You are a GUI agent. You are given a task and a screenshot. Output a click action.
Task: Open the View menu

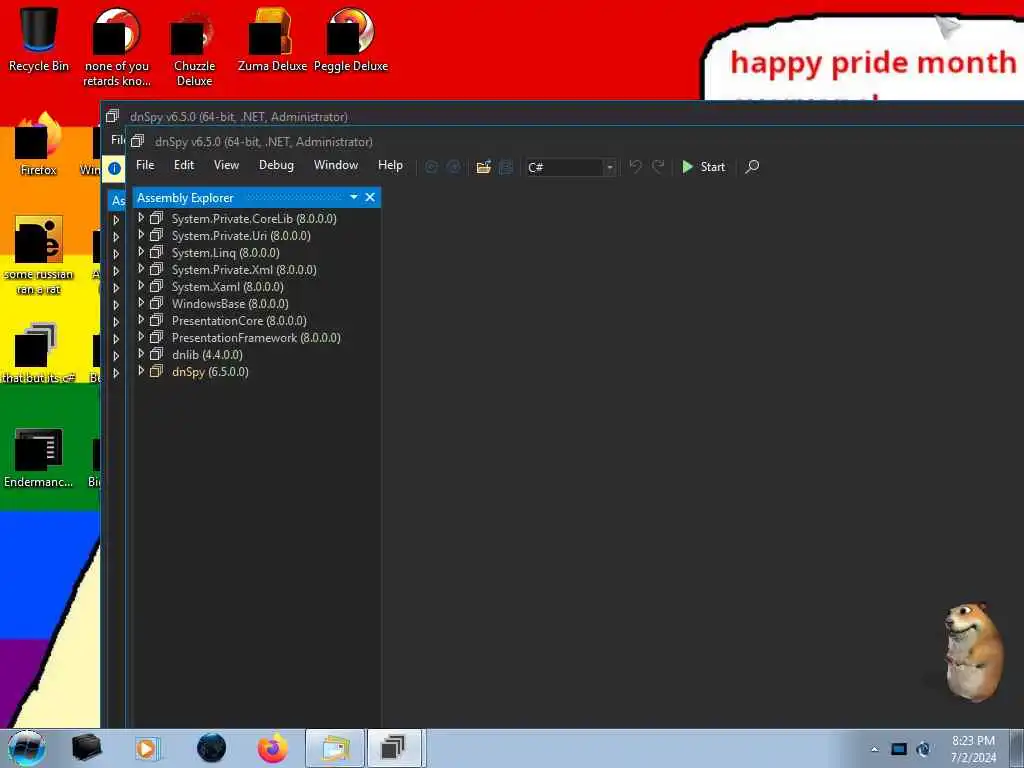[226, 165]
